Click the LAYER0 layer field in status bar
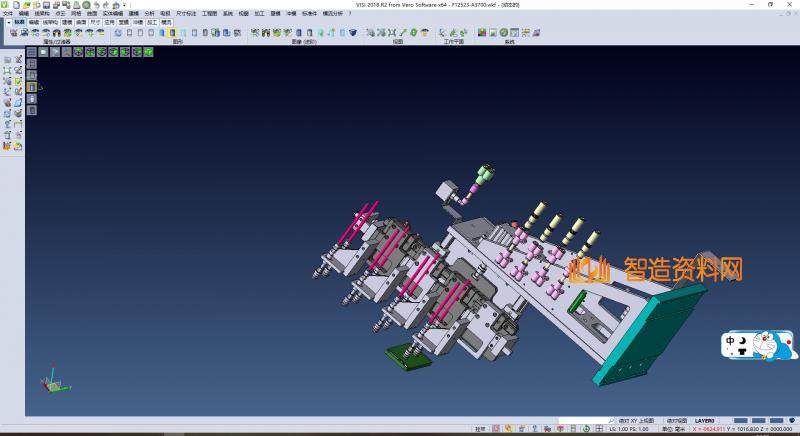The image size is (800, 436). 705,421
